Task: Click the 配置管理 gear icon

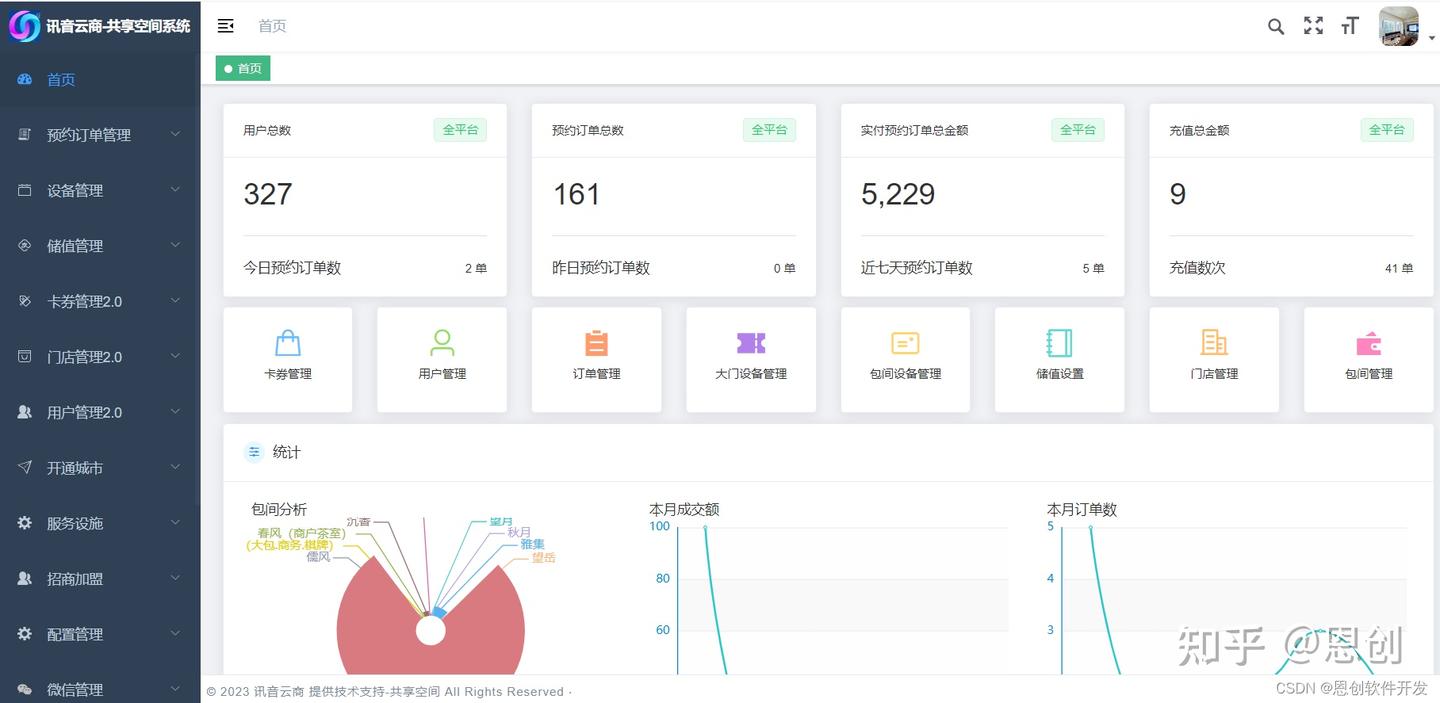Action: pyautogui.click(x=25, y=634)
